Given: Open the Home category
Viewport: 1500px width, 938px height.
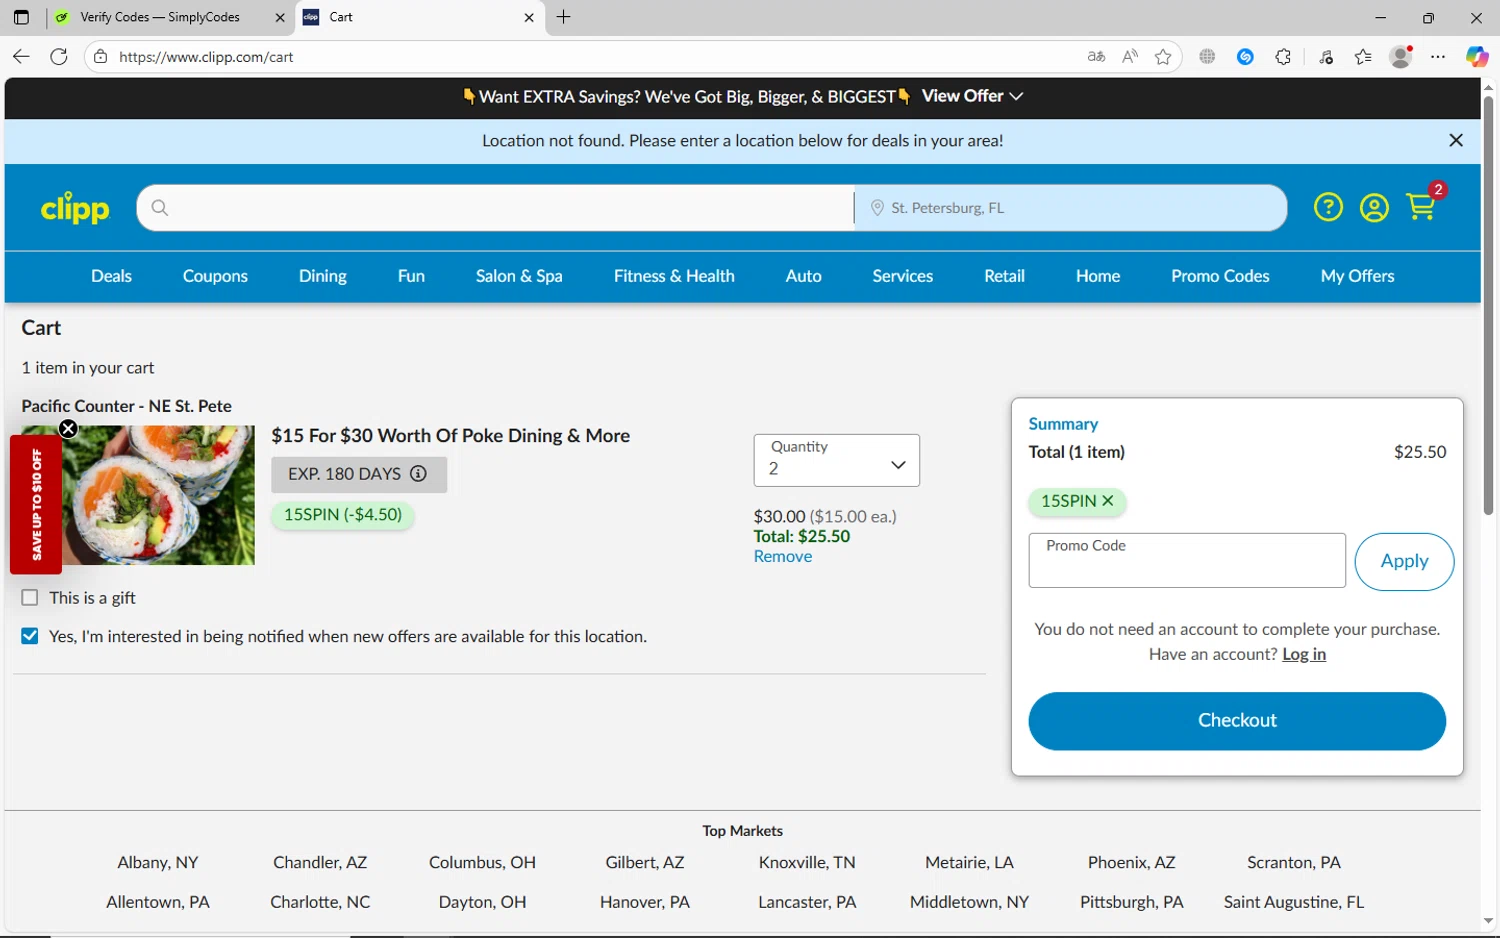Looking at the screenshot, I should (1098, 276).
